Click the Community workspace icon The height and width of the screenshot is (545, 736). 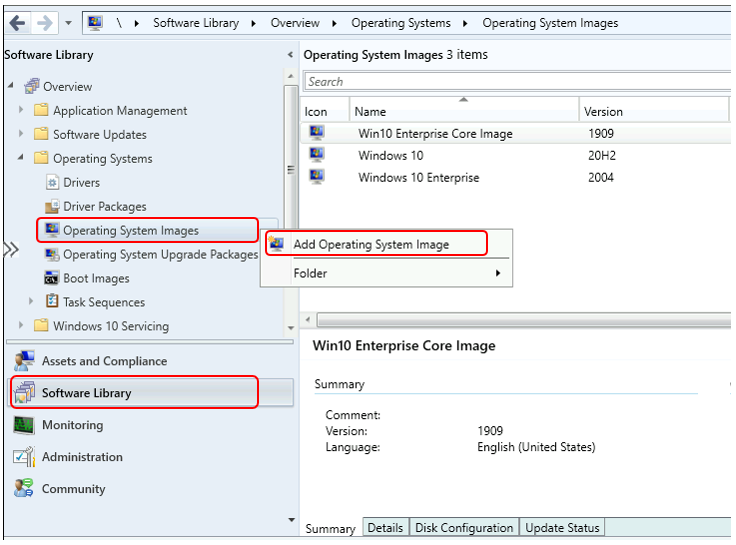[x=23, y=488]
